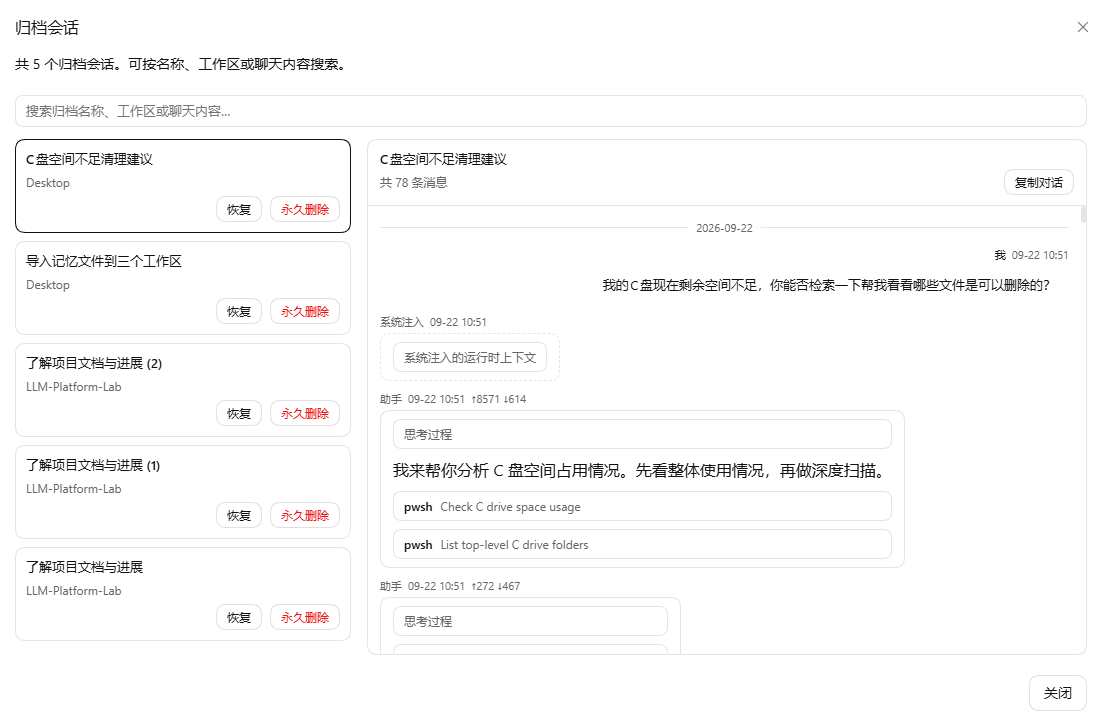The width and height of the screenshot is (1103, 722).
Task: Click the assistant reply 我来帮你分析 C 盘空间占用情况
Action: pyautogui.click(x=639, y=471)
